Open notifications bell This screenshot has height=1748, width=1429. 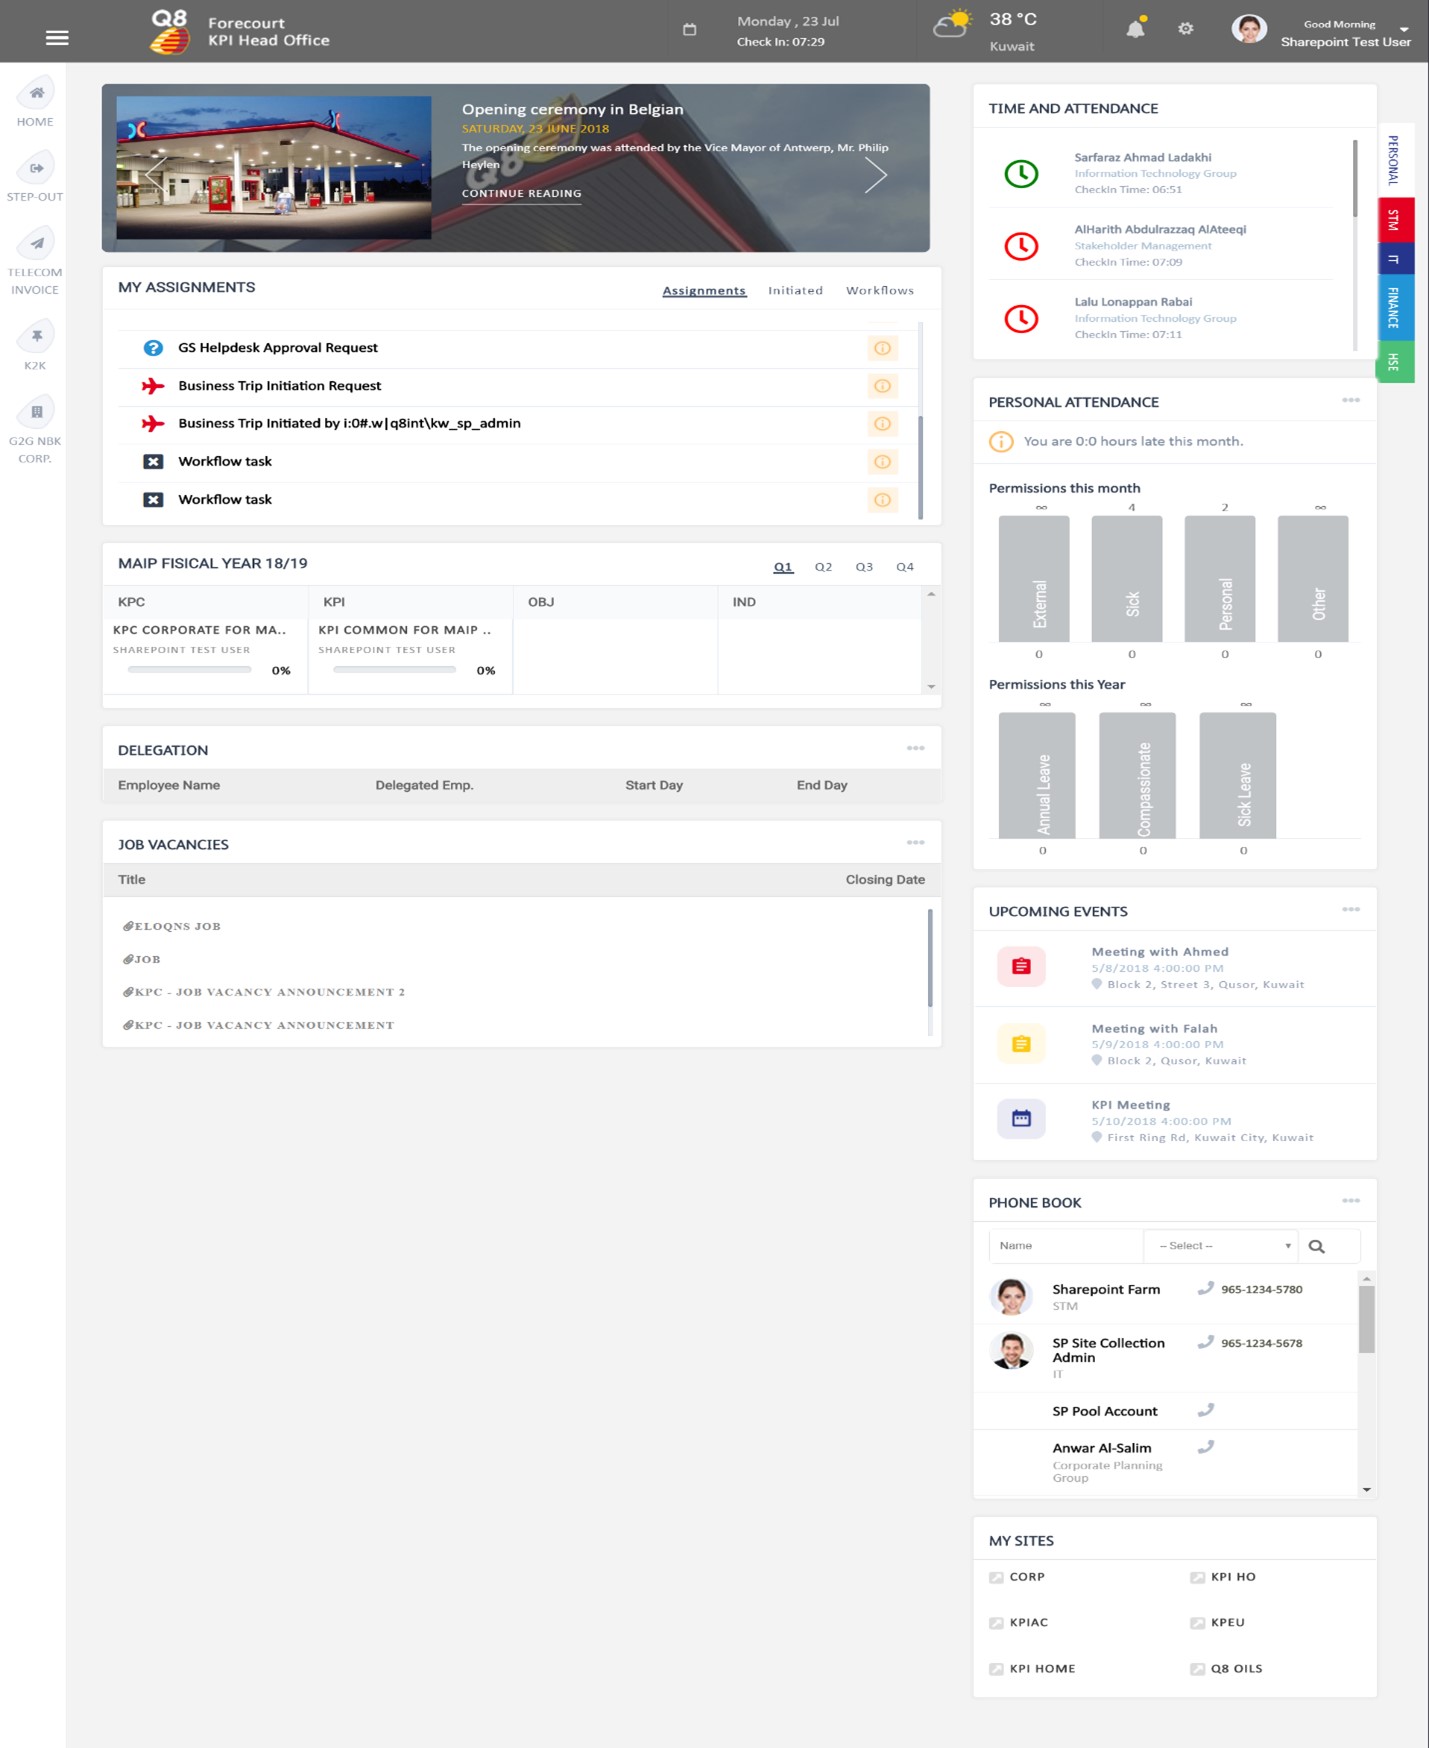1135,28
